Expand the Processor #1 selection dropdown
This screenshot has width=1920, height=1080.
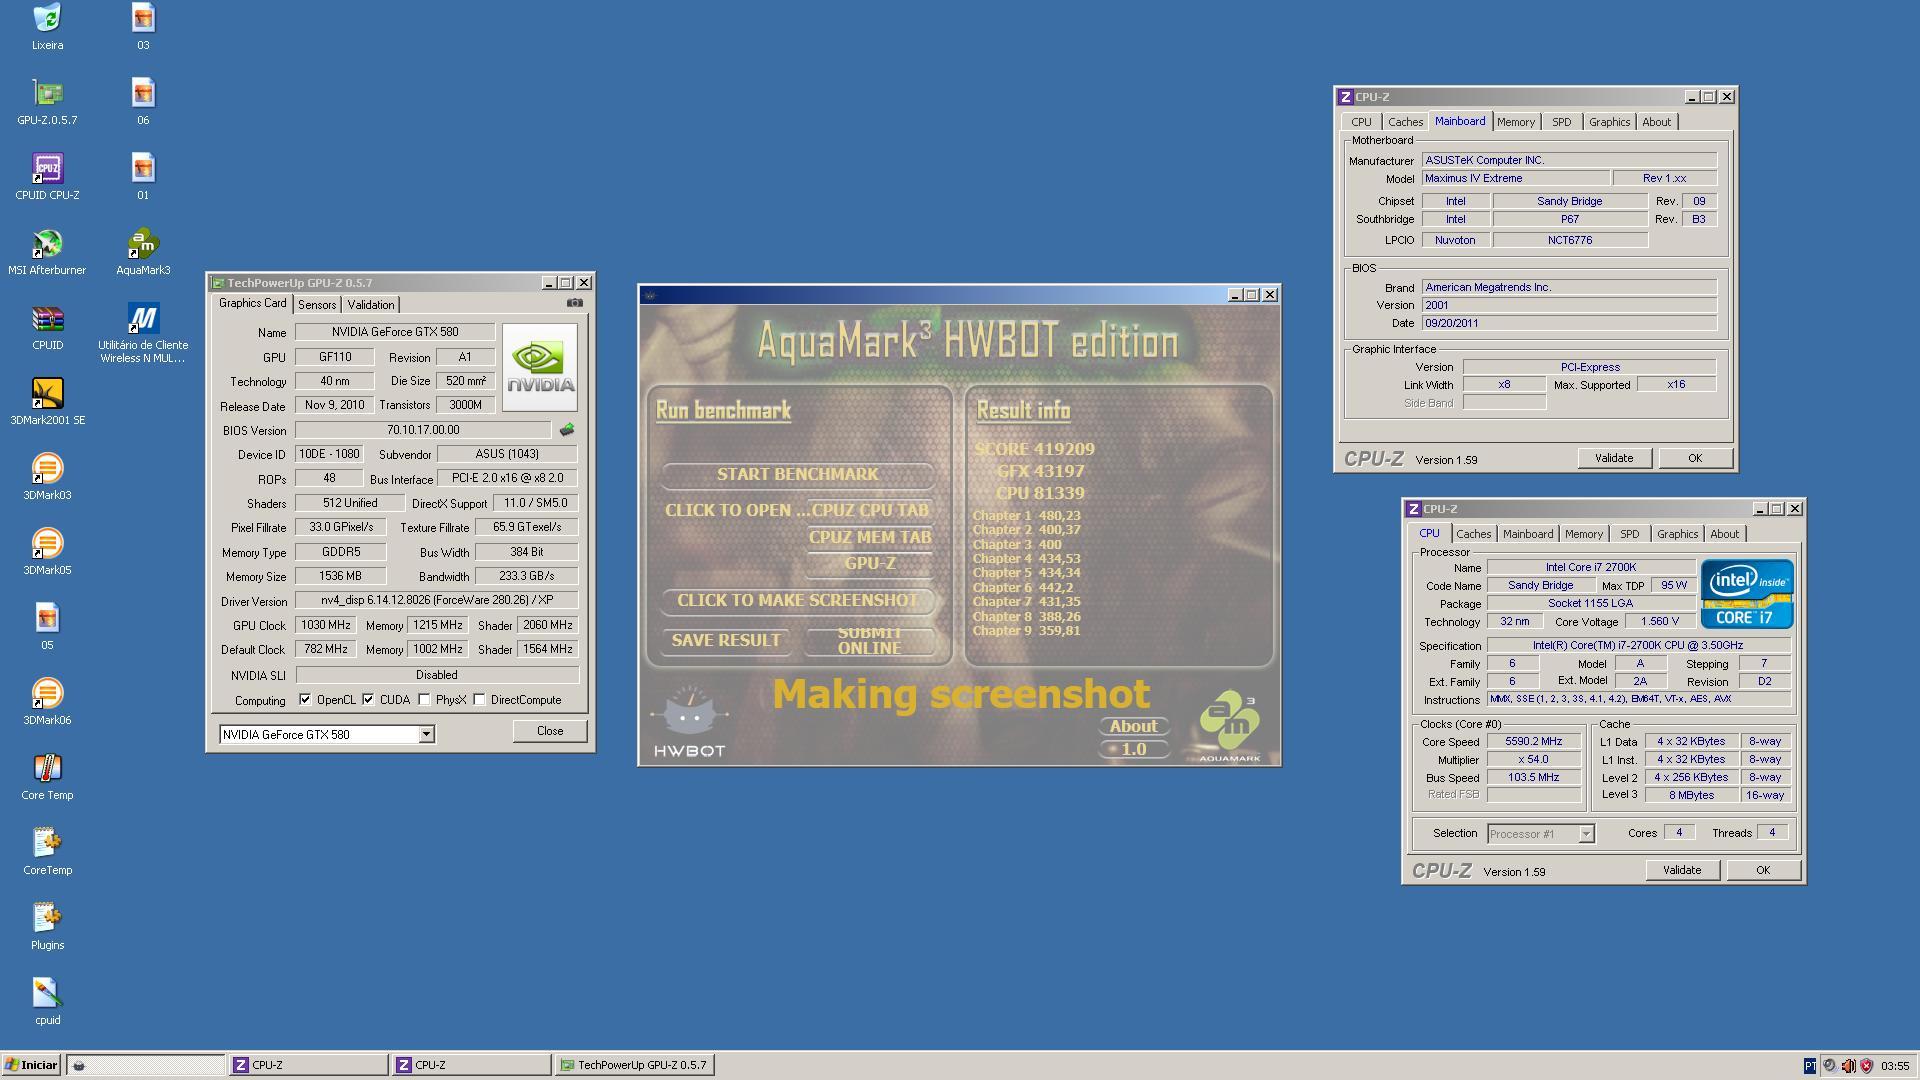click(x=1585, y=834)
